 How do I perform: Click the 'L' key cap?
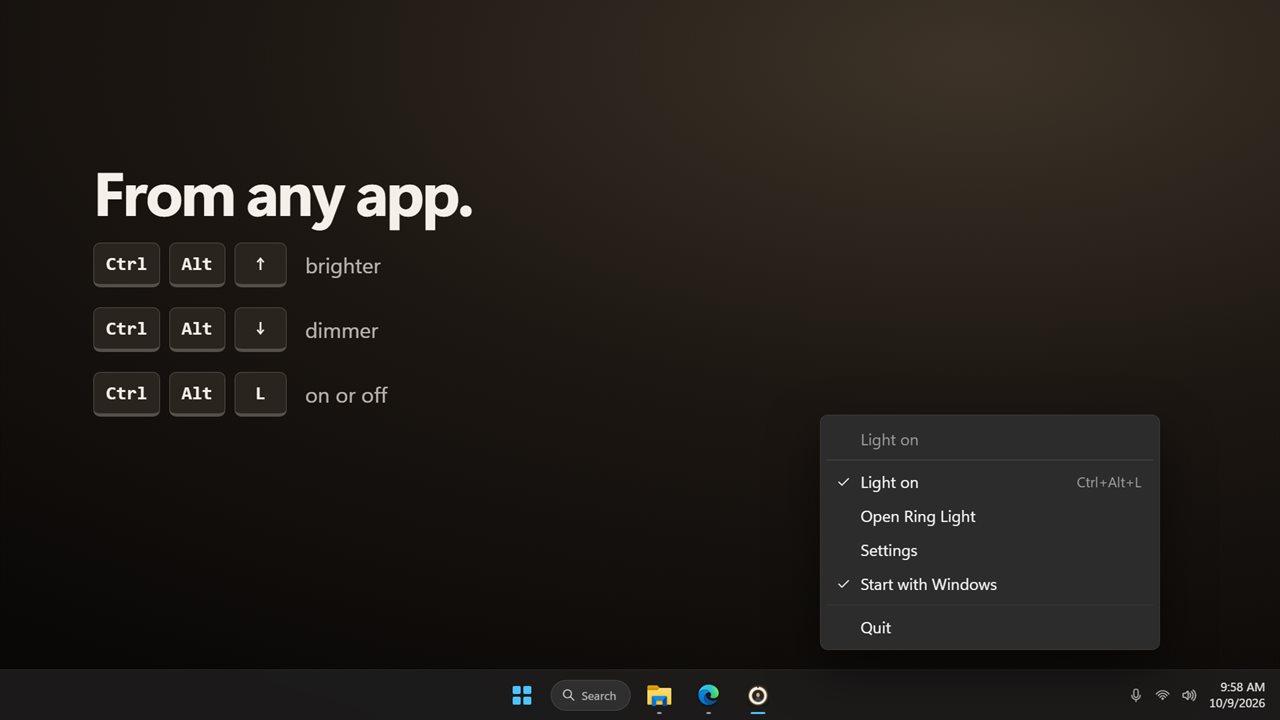pos(260,394)
